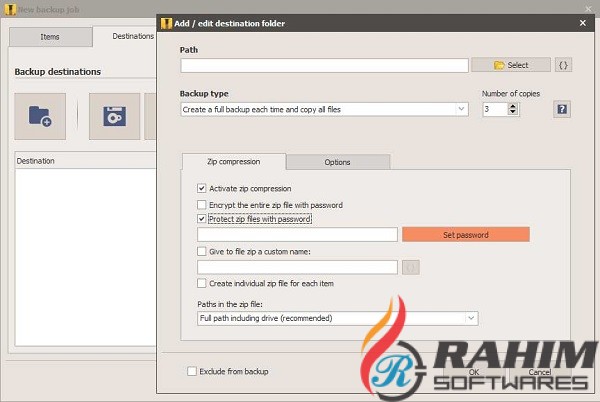Open the Items tab in New backup job
Viewport: 600px width, 402px height.
coord(50,37)
